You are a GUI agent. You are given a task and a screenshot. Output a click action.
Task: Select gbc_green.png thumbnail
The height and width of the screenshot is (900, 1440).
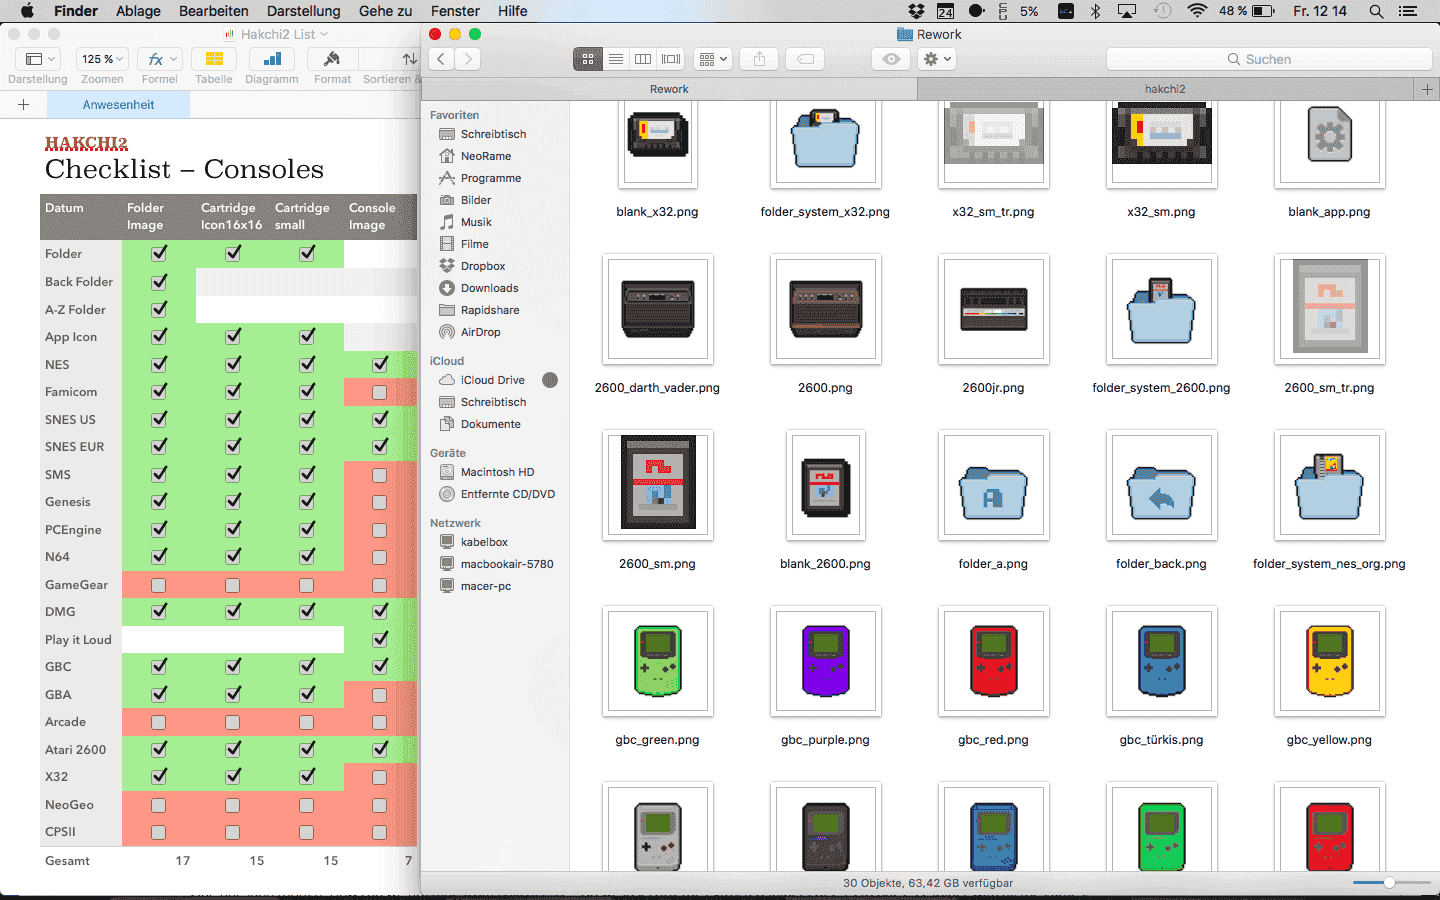coord(658,661)
